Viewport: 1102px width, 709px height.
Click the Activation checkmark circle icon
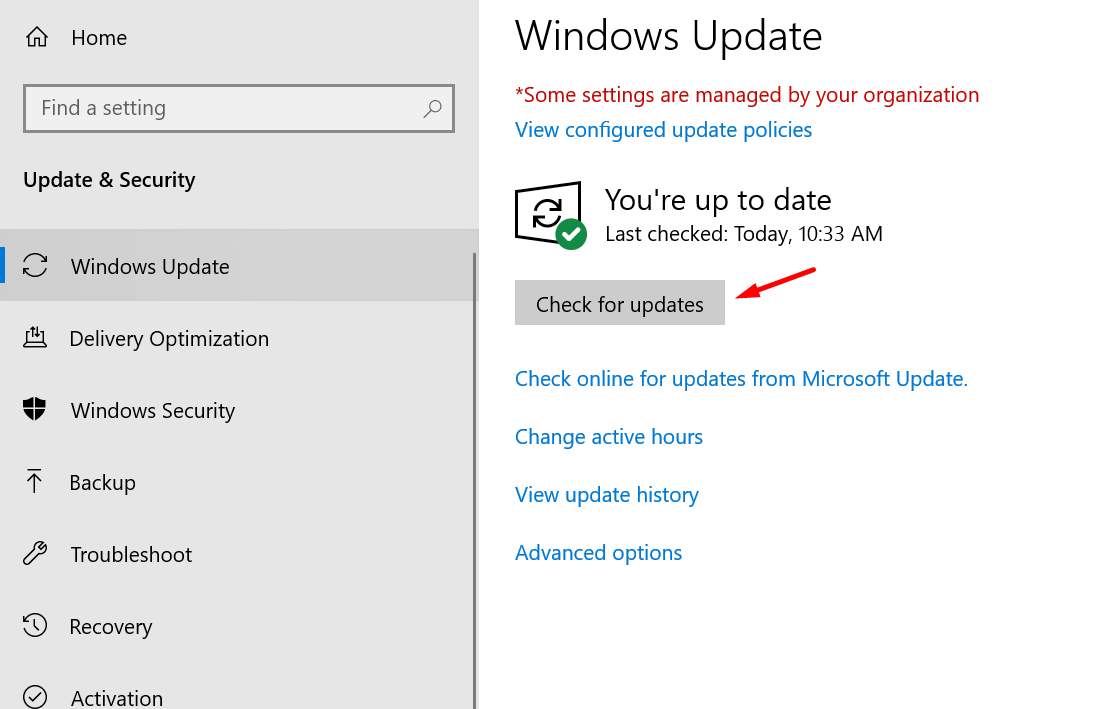pyautogui.click(x=35, y=697)
